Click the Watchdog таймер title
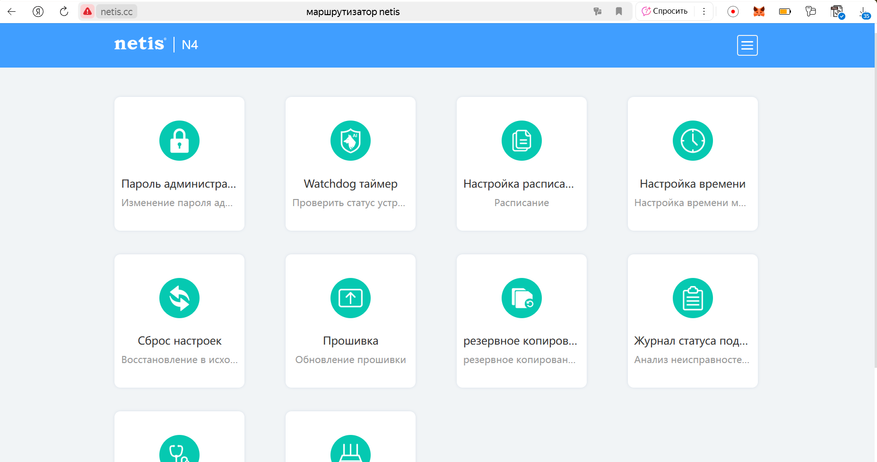The height and width of the screenshot is (462, 877). 351,184
